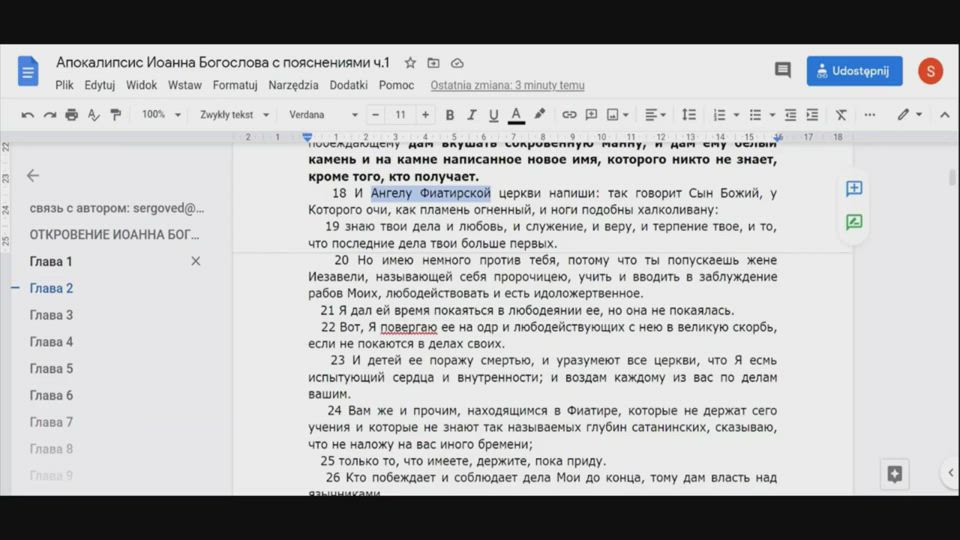Viewport: 960px width, 540px height.
Task: Expand the Zwykły tekst style dropdown
Action: click(x=234, y=115)
